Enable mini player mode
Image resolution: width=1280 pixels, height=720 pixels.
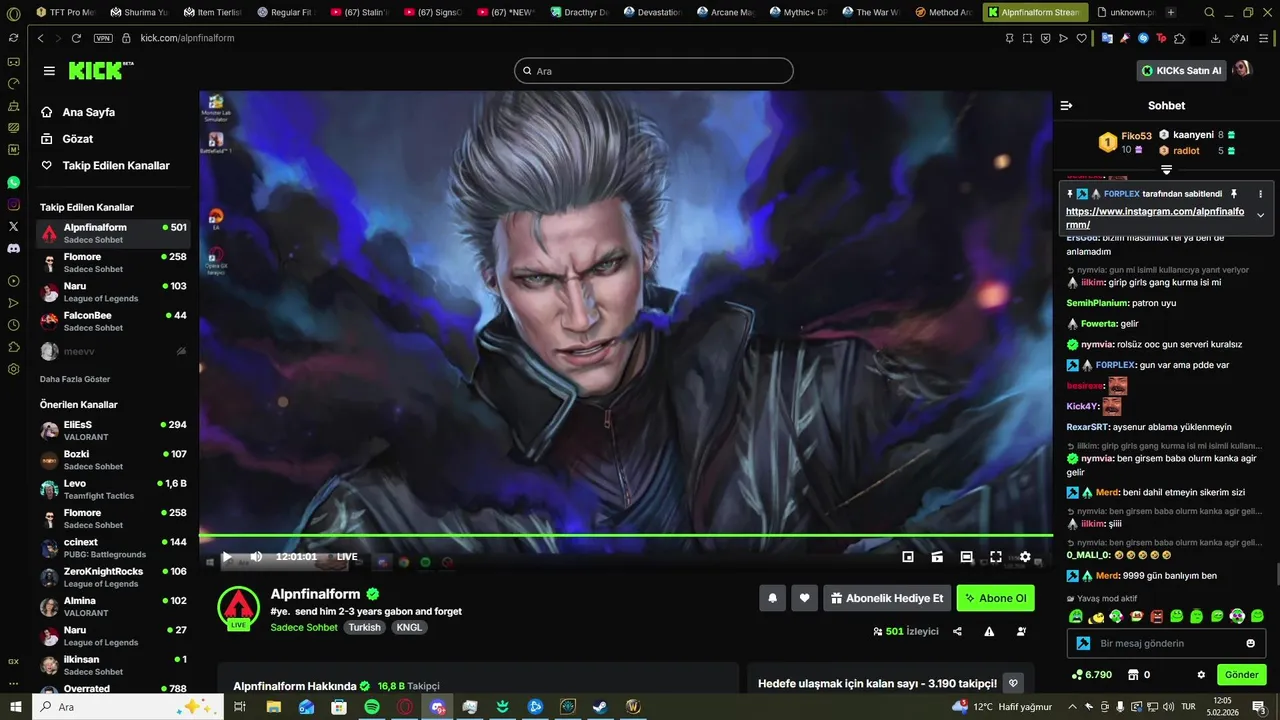click(x=908, y=557)
